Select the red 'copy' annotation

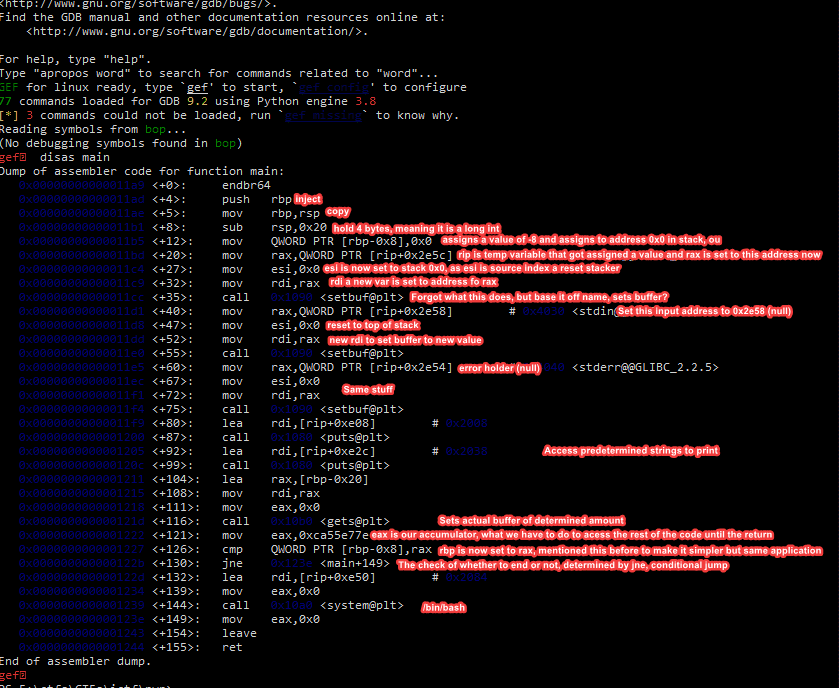338,212
